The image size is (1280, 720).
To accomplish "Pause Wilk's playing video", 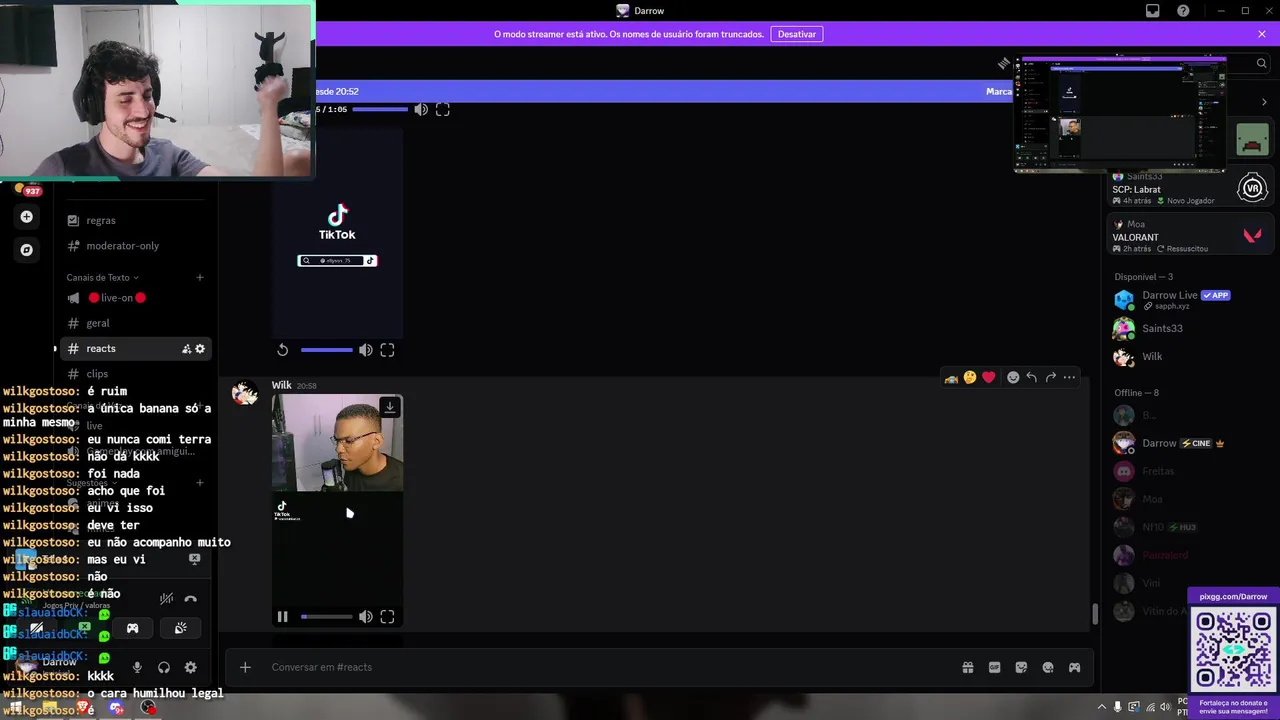I will pyautogui.click(x=283, y=617).
